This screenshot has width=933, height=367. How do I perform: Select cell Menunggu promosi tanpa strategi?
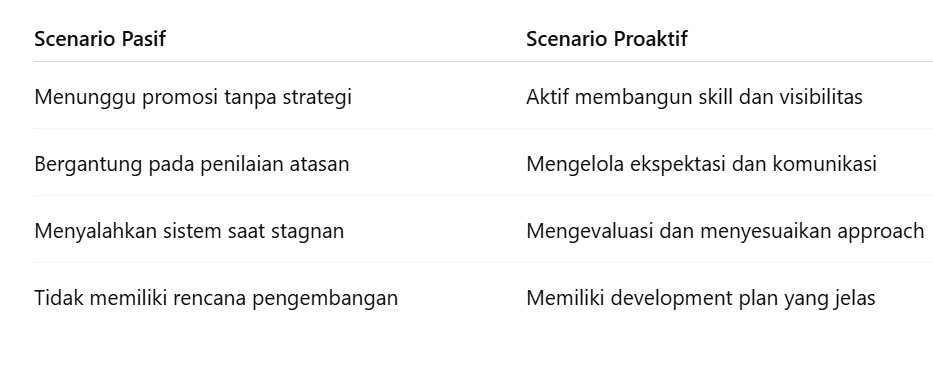click(x=193, y=97)
